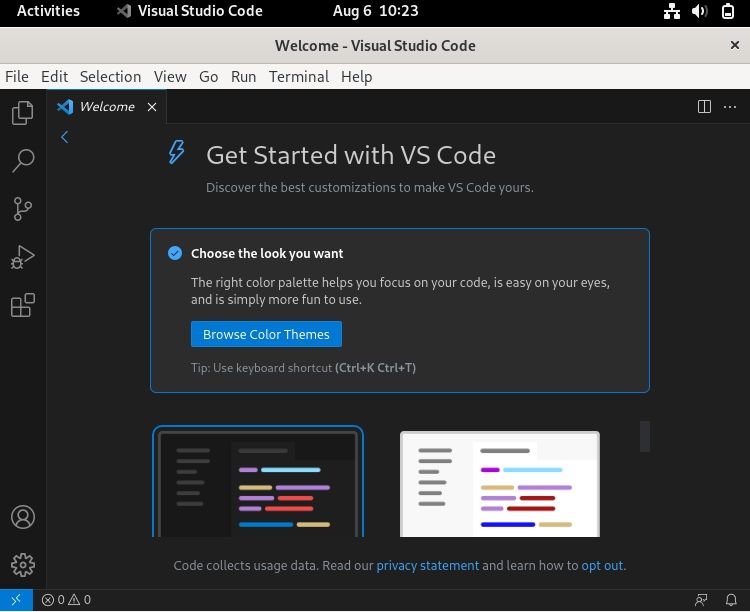750x612 pixels.
Task: Open the editor More Actions ellipsis menu
Action: pyautogui.click(x=731, y=107)
